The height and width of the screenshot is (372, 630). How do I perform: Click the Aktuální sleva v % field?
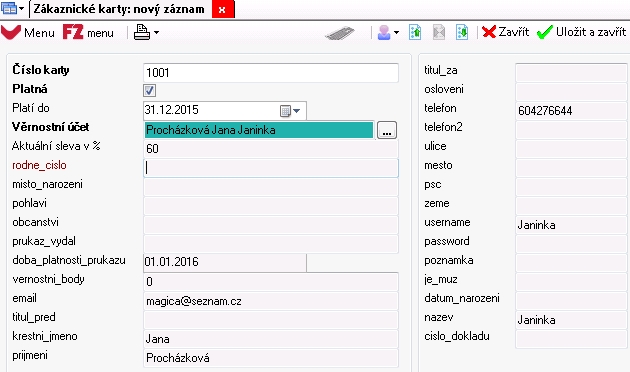[x=271, y=149]
